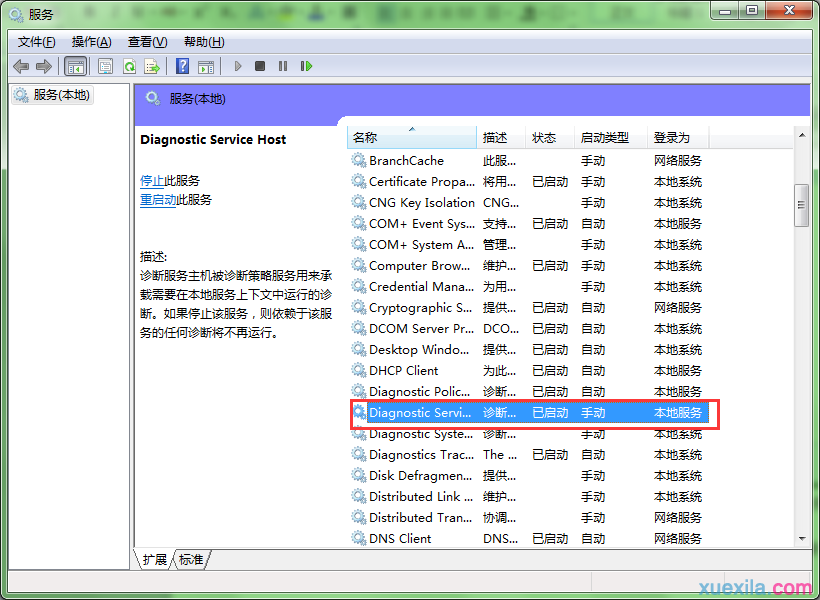Sort by the 名称 column header
This screenshot has width=820, height=600.
coord(412,138)
